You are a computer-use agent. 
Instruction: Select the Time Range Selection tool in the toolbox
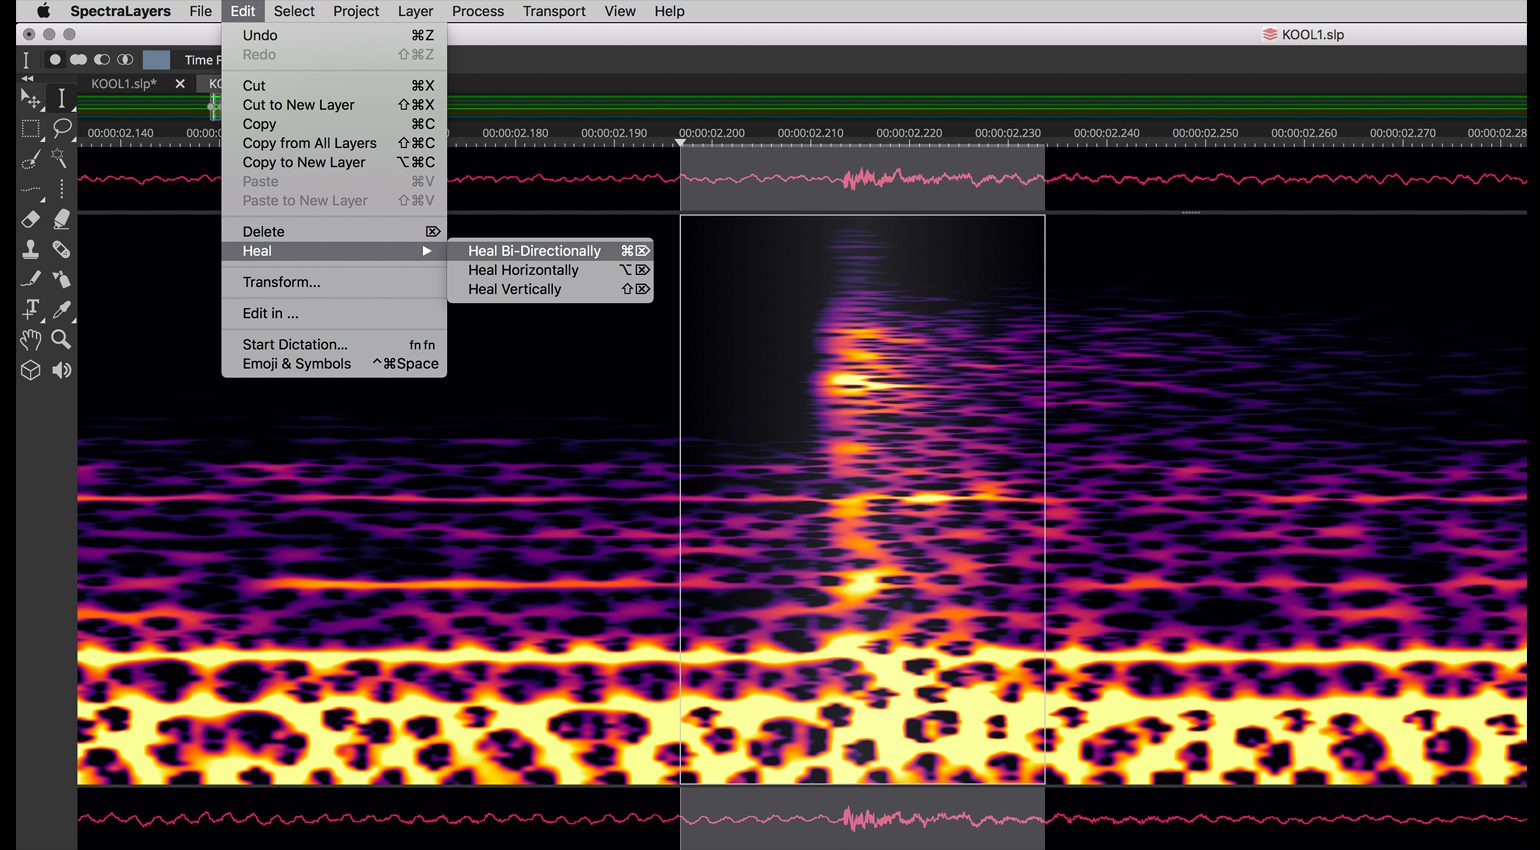[62, 98]
